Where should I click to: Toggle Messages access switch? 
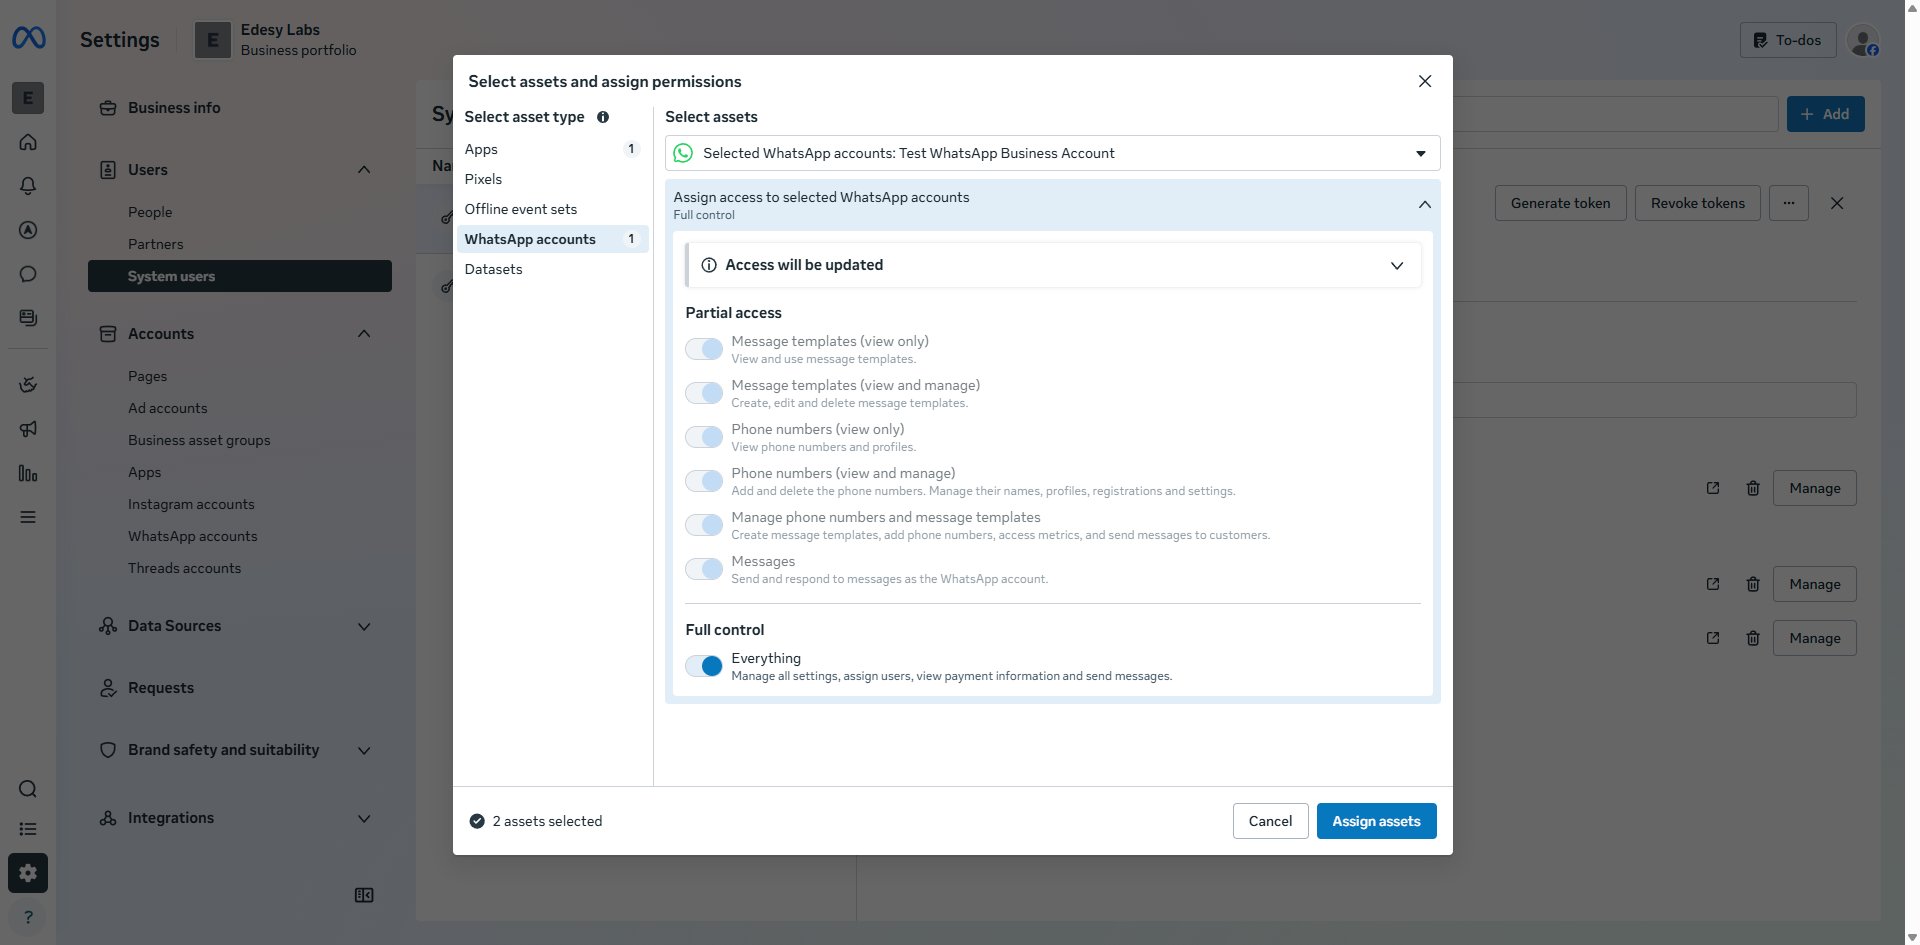(x=704, y=569)
